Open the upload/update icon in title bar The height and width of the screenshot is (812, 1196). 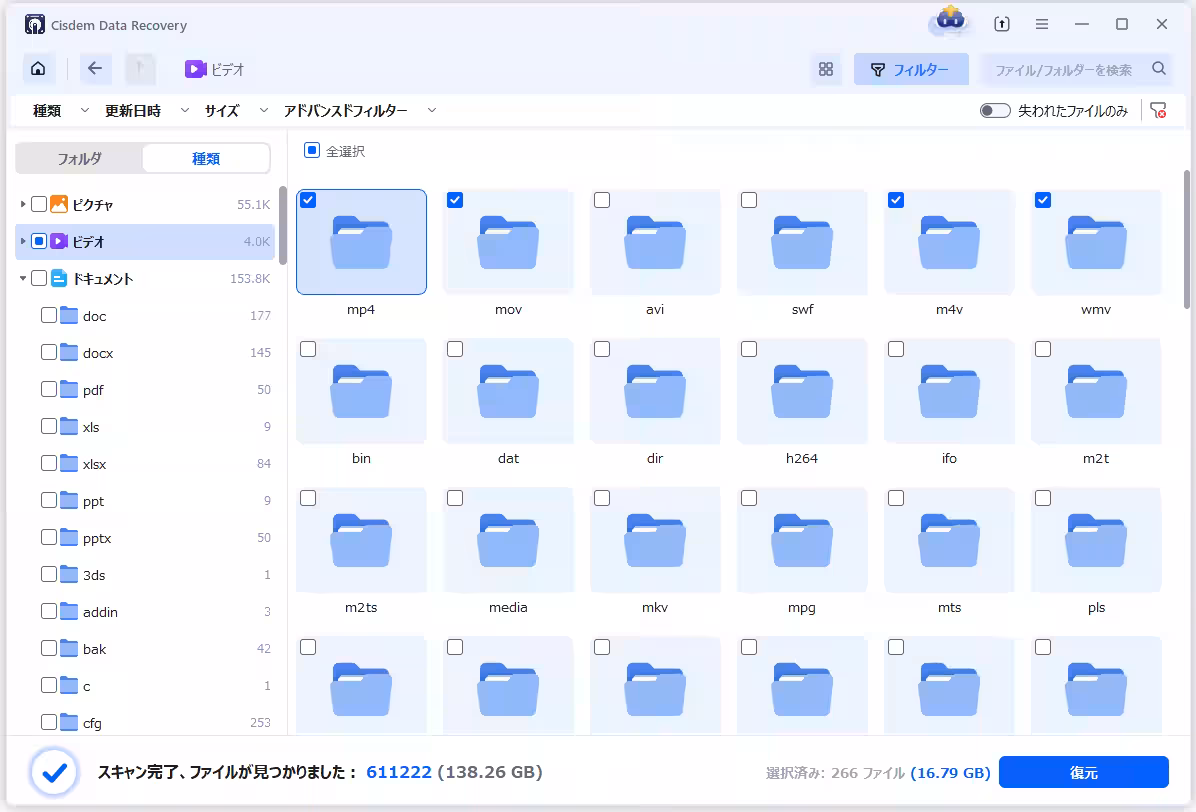tap(1002, 25)
